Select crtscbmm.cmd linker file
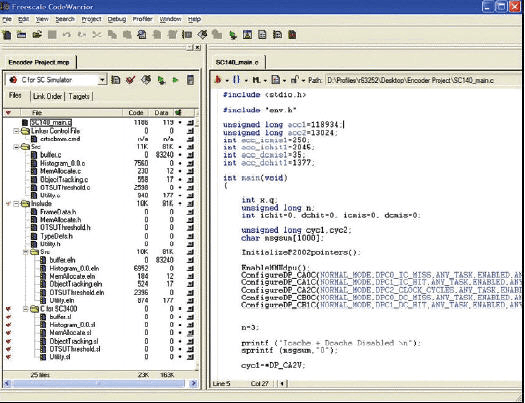Viewport: 525px width, 403px height. click(60, 139)
